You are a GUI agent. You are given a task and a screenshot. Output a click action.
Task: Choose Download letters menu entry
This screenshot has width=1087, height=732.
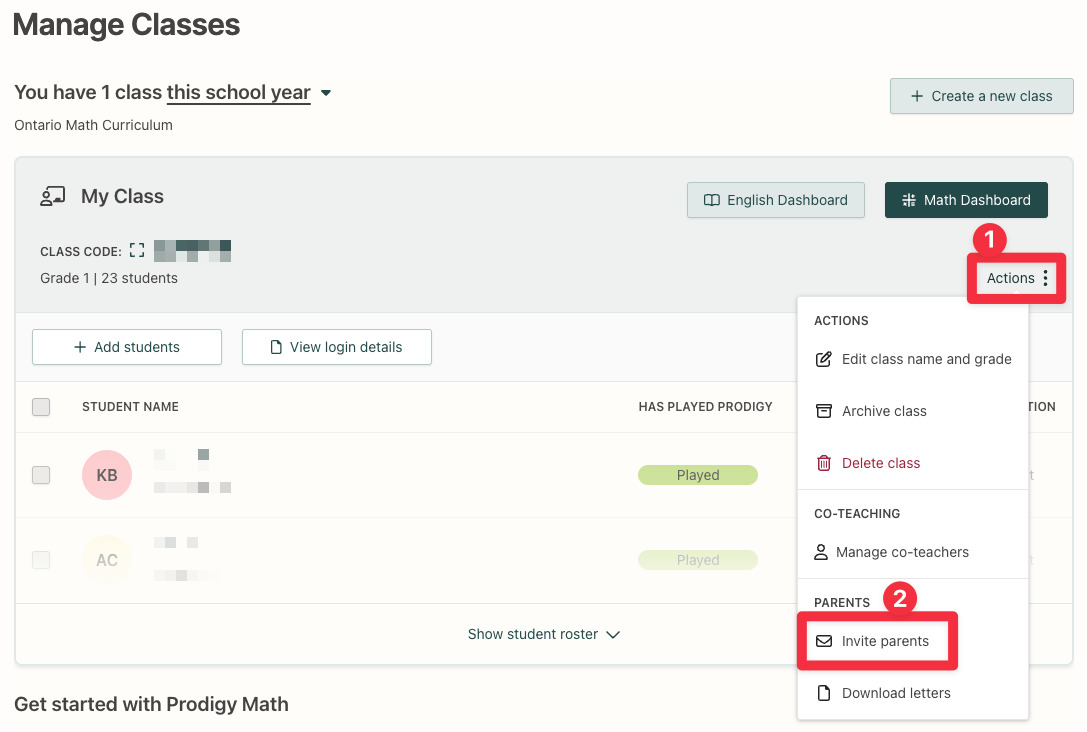(896, 693)
